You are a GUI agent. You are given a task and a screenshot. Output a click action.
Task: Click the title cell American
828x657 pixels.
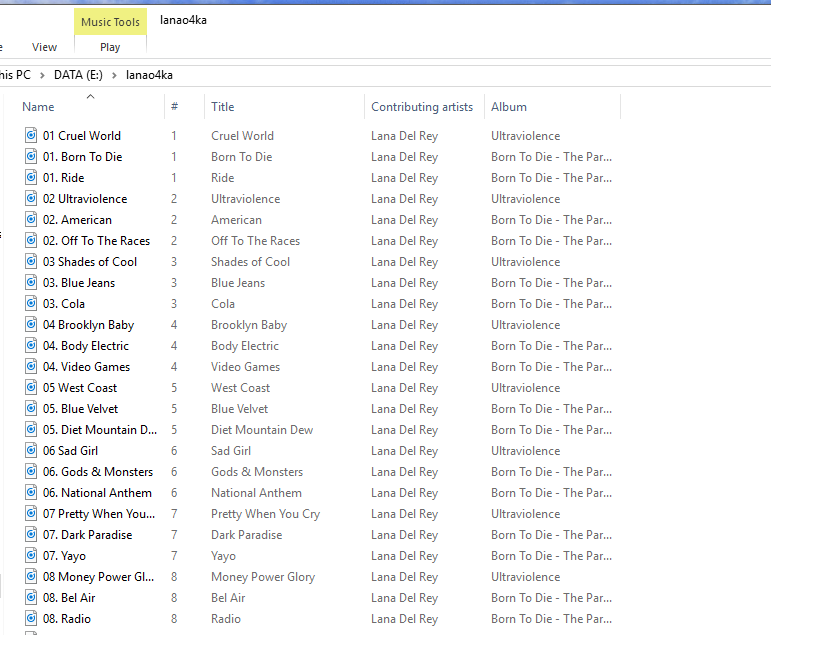click(237, 220)
